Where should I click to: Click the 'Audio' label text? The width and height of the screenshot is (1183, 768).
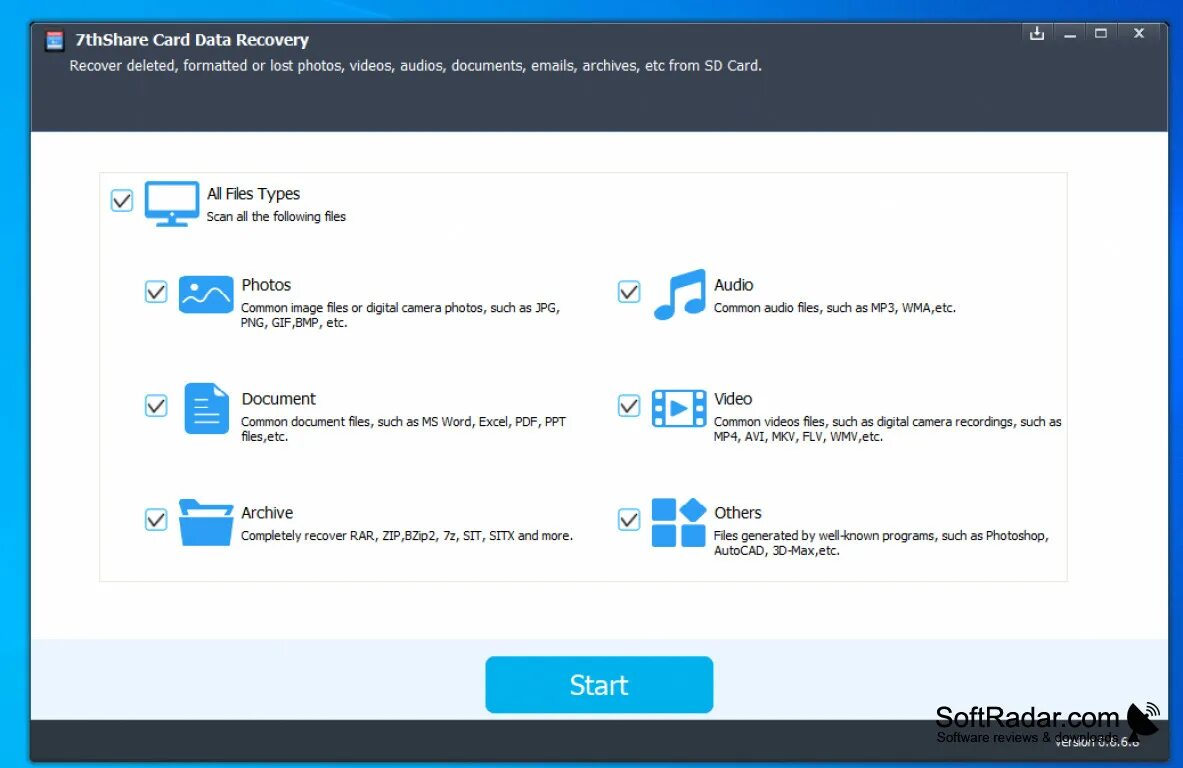coord(734,285)
